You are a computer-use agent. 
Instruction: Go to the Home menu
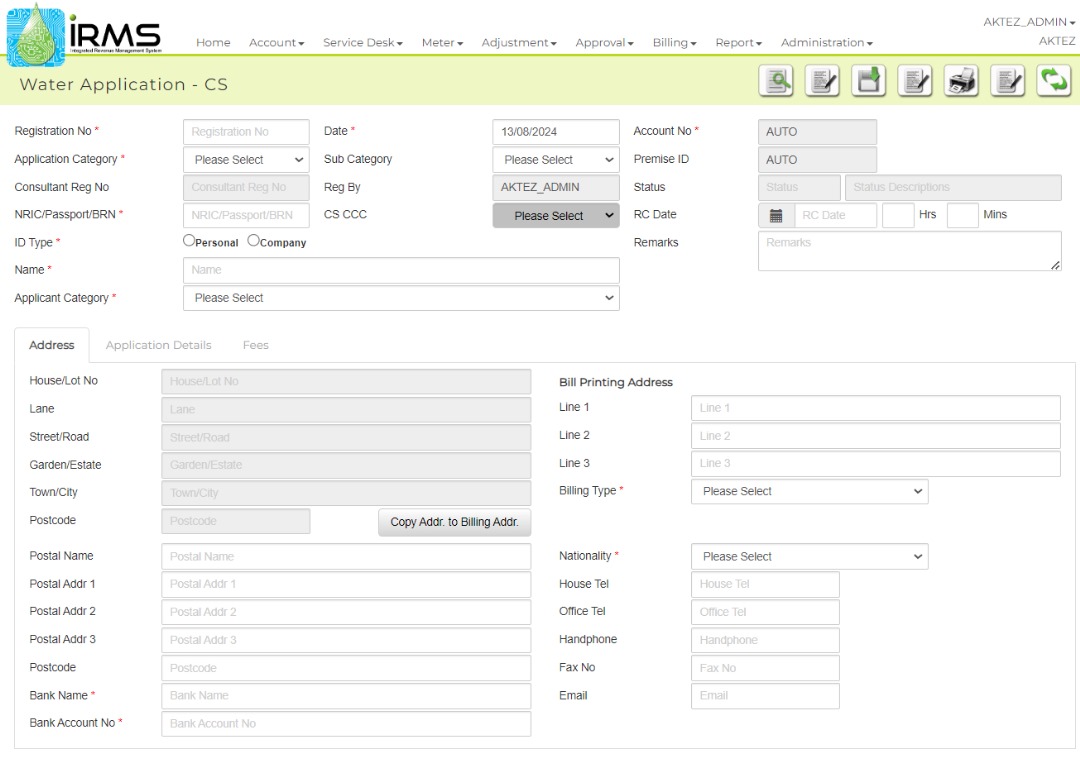[214, 43]
